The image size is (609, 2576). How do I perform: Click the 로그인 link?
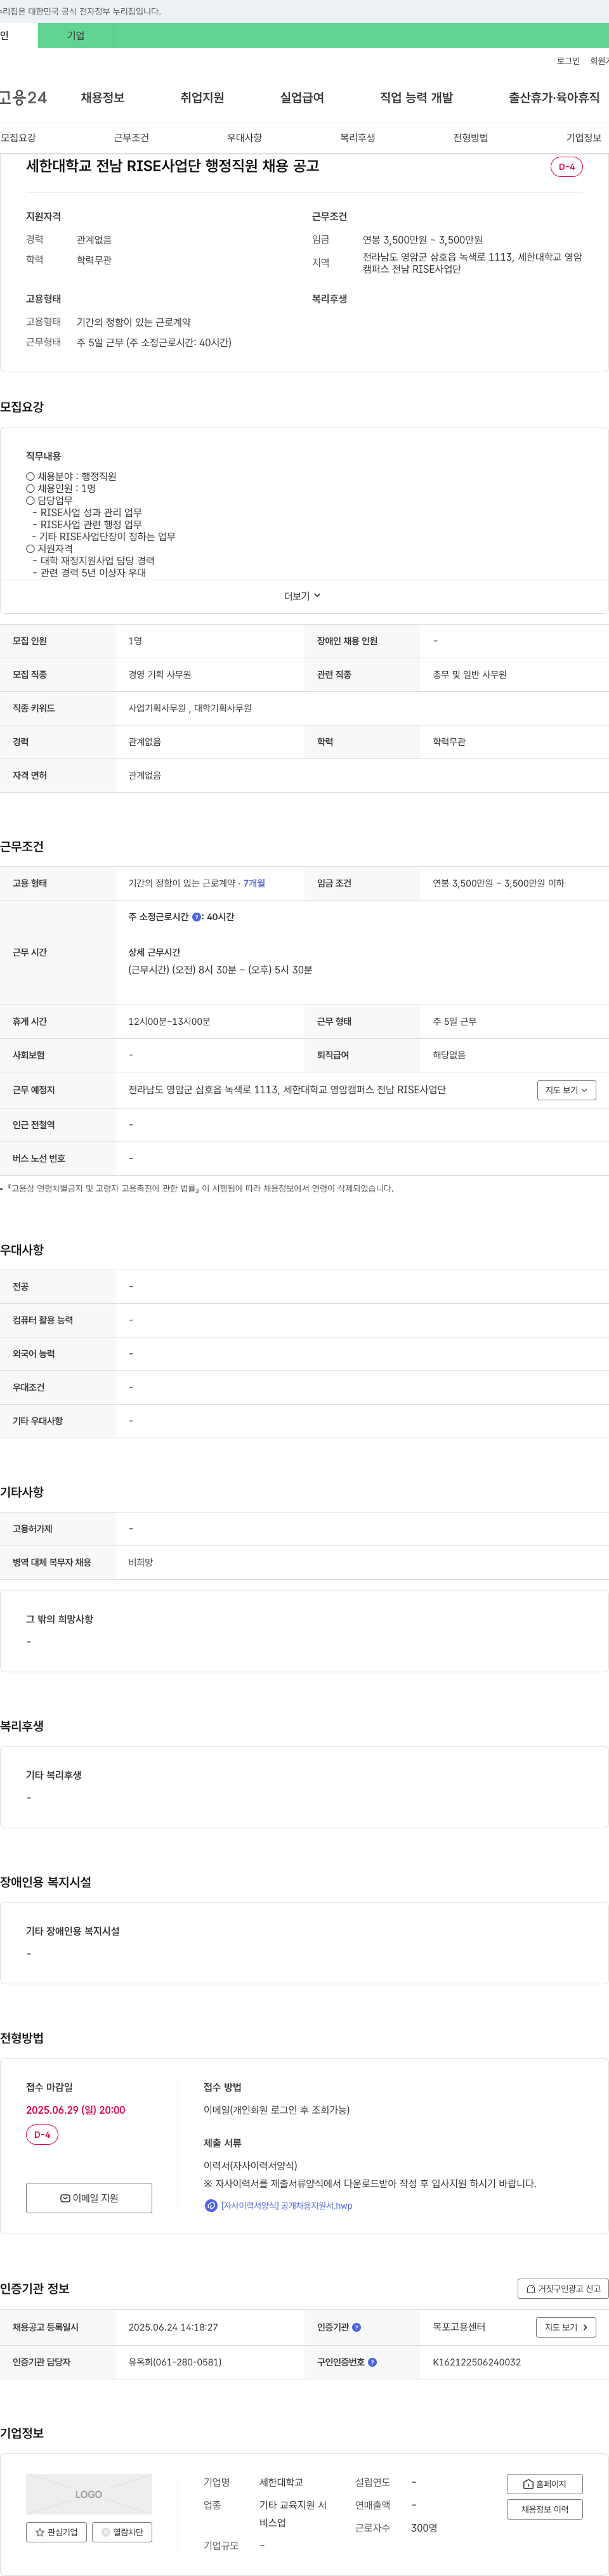[568, 61]
